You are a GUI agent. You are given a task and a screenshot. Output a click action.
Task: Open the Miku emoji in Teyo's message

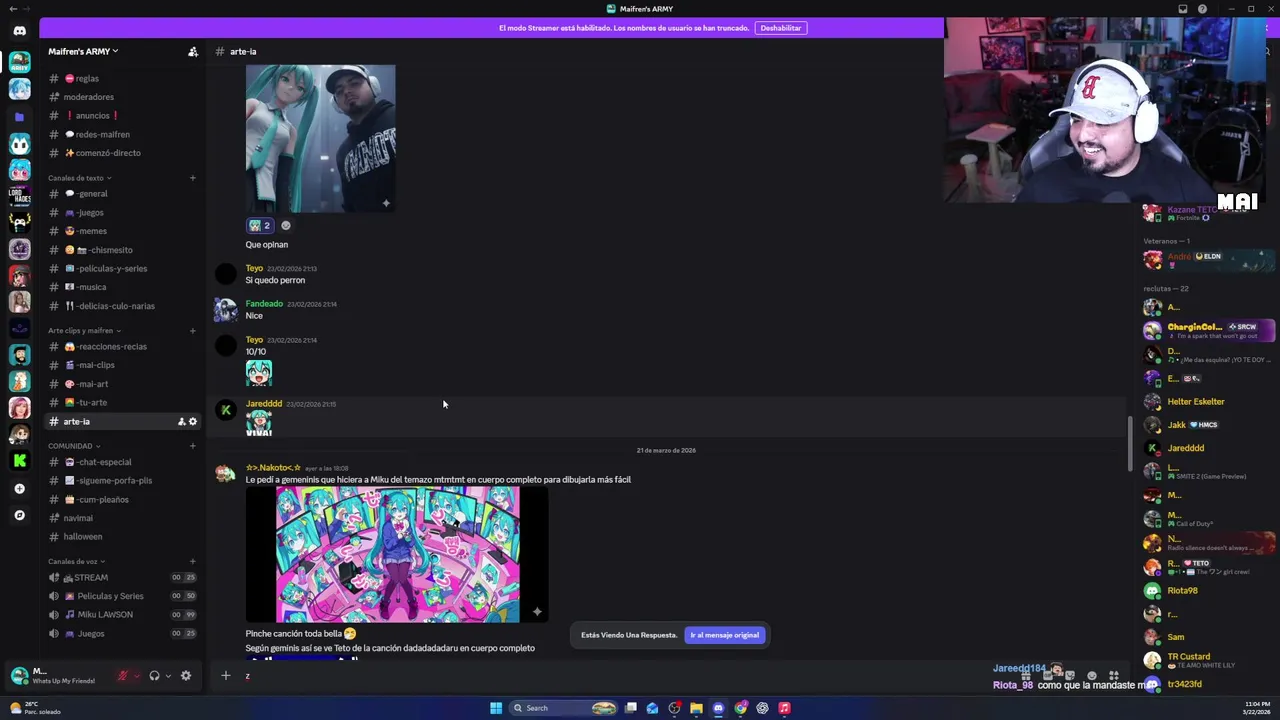coord(259,373)
